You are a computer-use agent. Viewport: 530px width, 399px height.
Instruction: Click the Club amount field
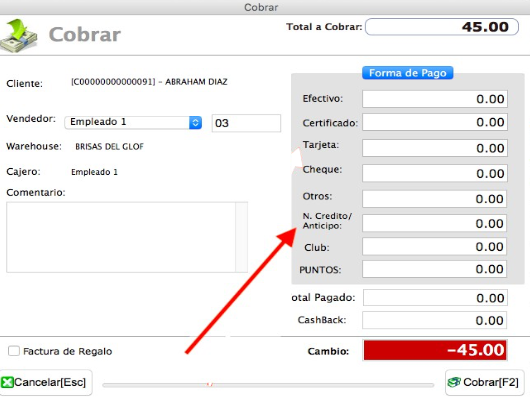[x=434, y=247]
